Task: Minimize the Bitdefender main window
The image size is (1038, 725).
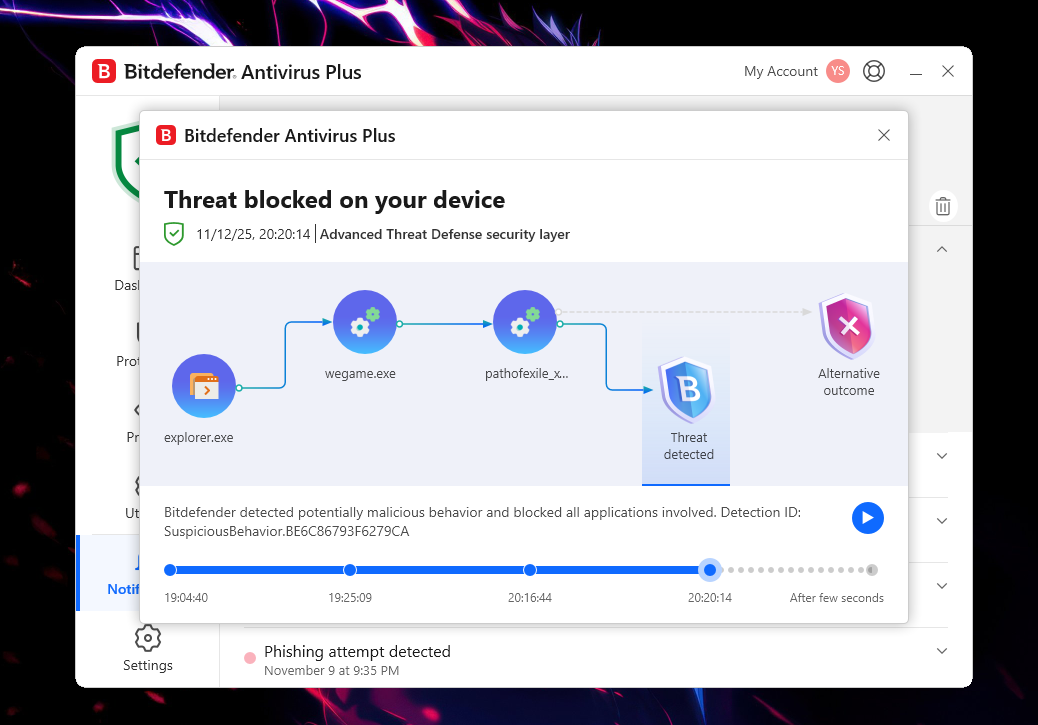Action: click(916, 72)
